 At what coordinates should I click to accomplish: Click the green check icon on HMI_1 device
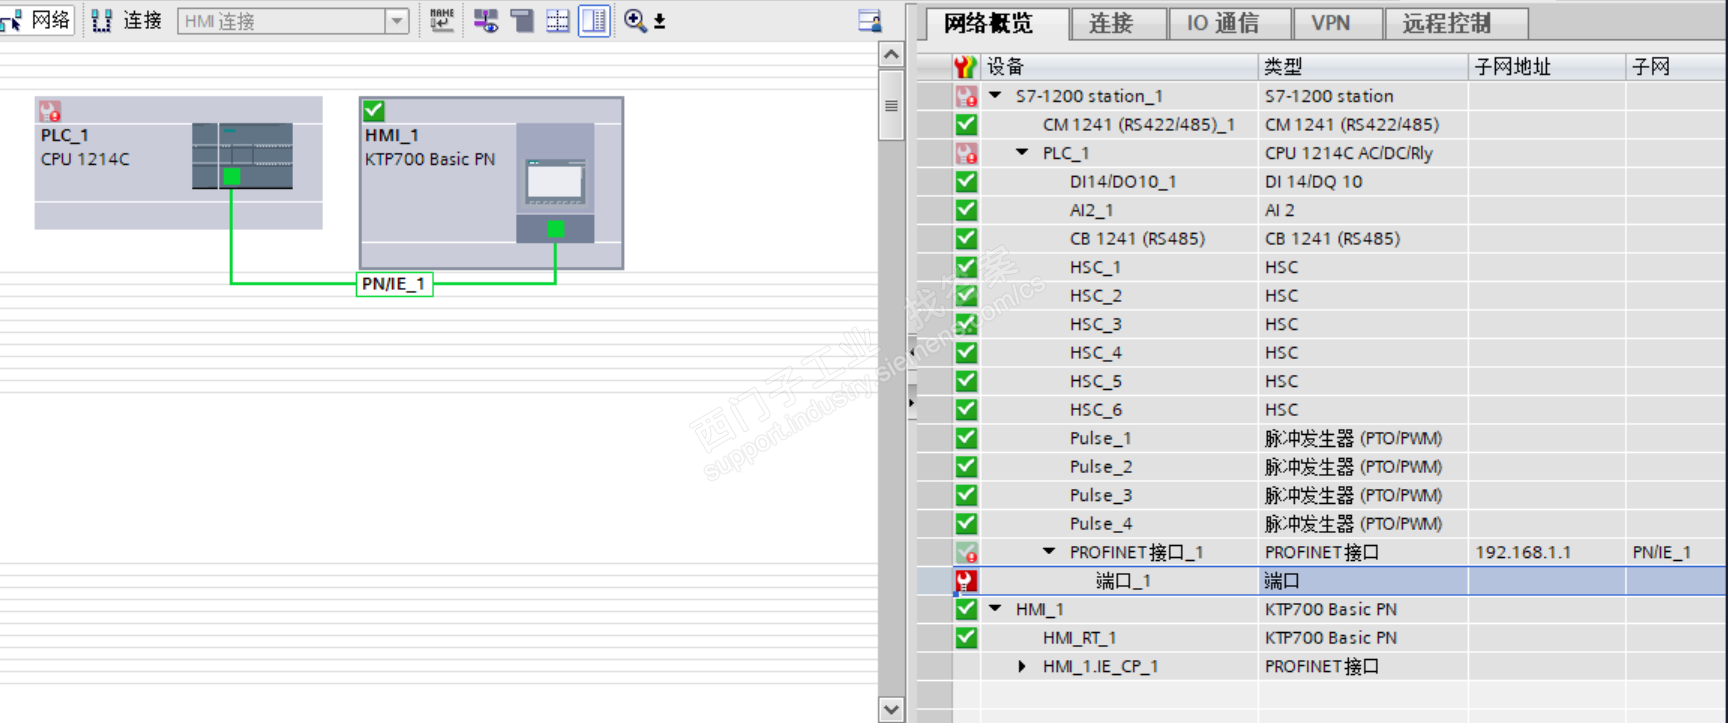[374, 110]
